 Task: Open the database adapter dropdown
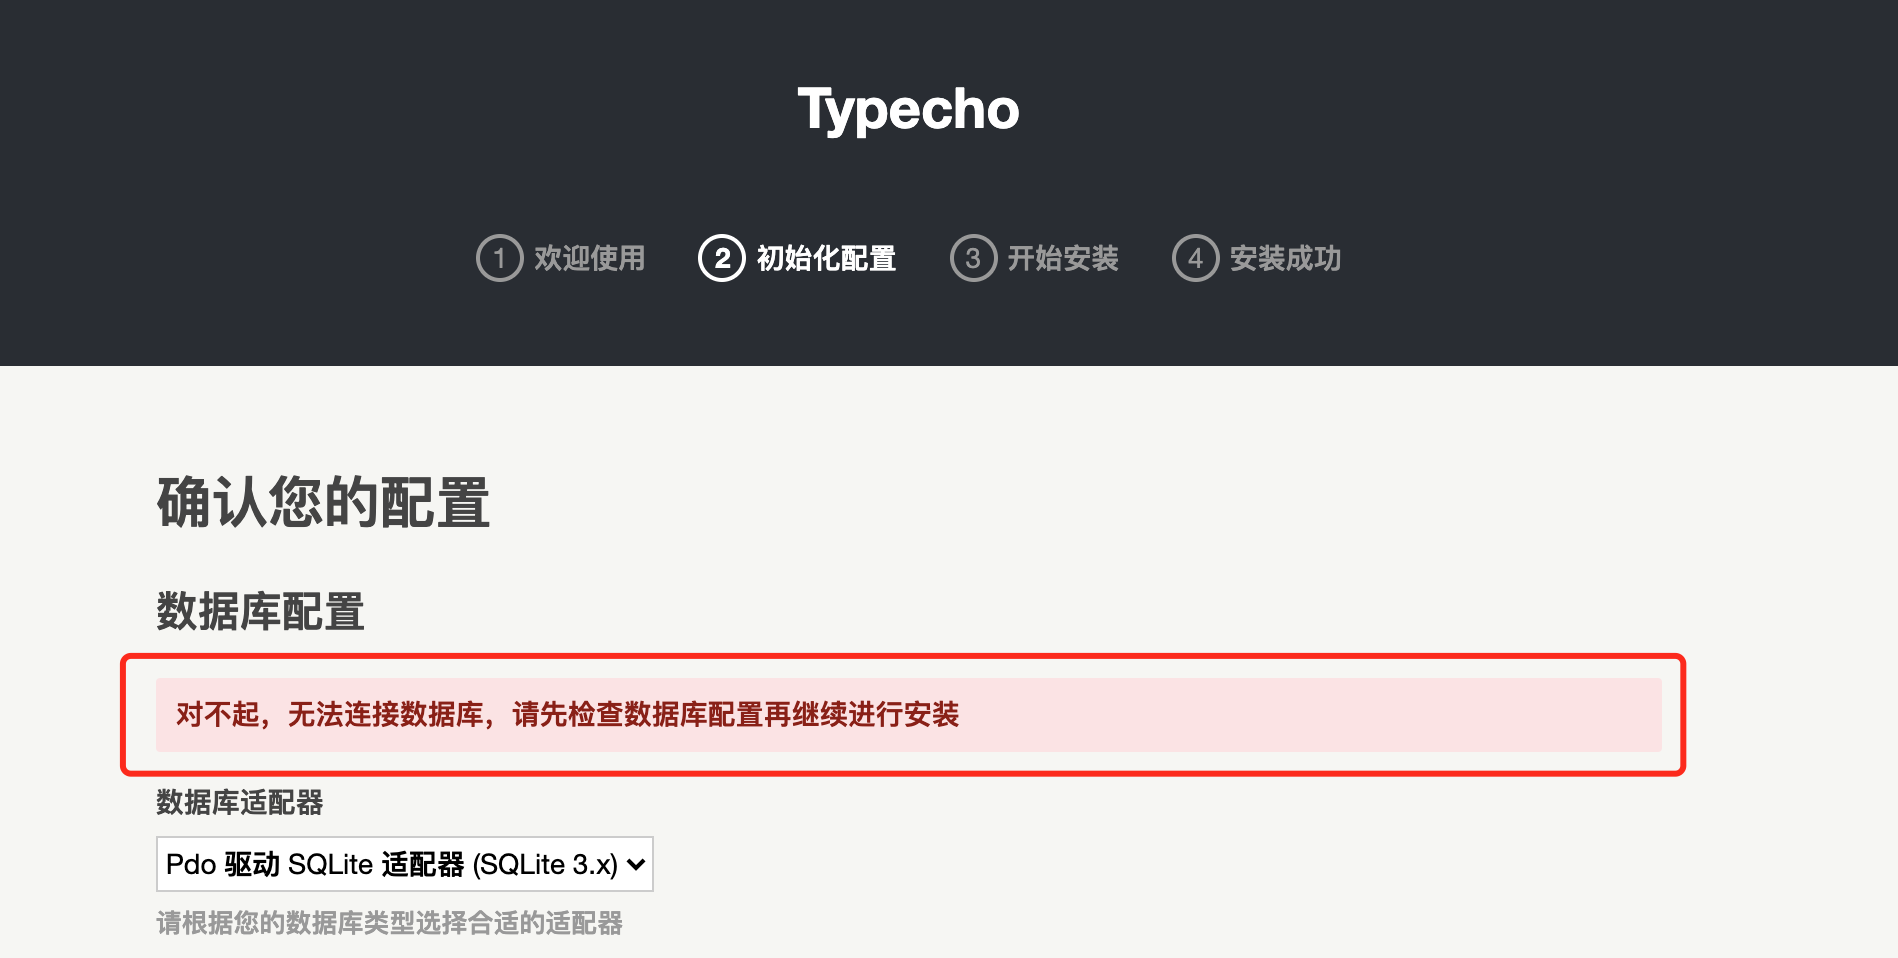402,864
